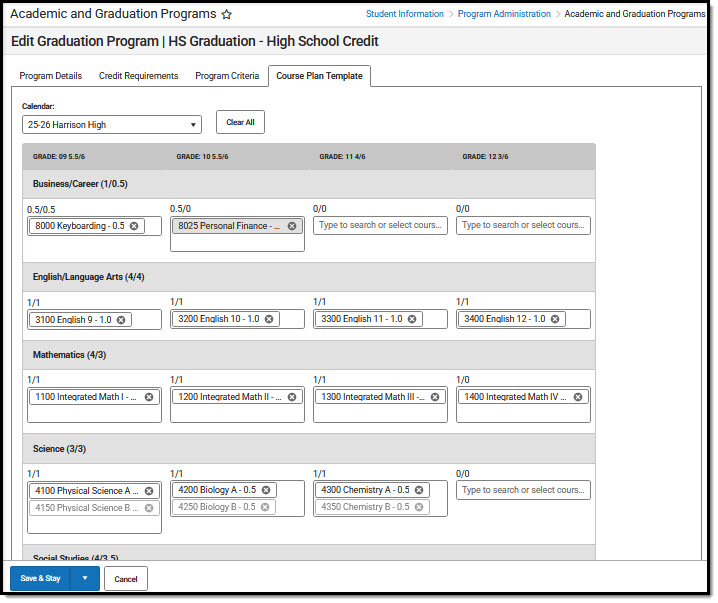Screen dimensions: 718x603
Task: Focus Business/Career Grade 12 course search field
Action: pos(523,225)
